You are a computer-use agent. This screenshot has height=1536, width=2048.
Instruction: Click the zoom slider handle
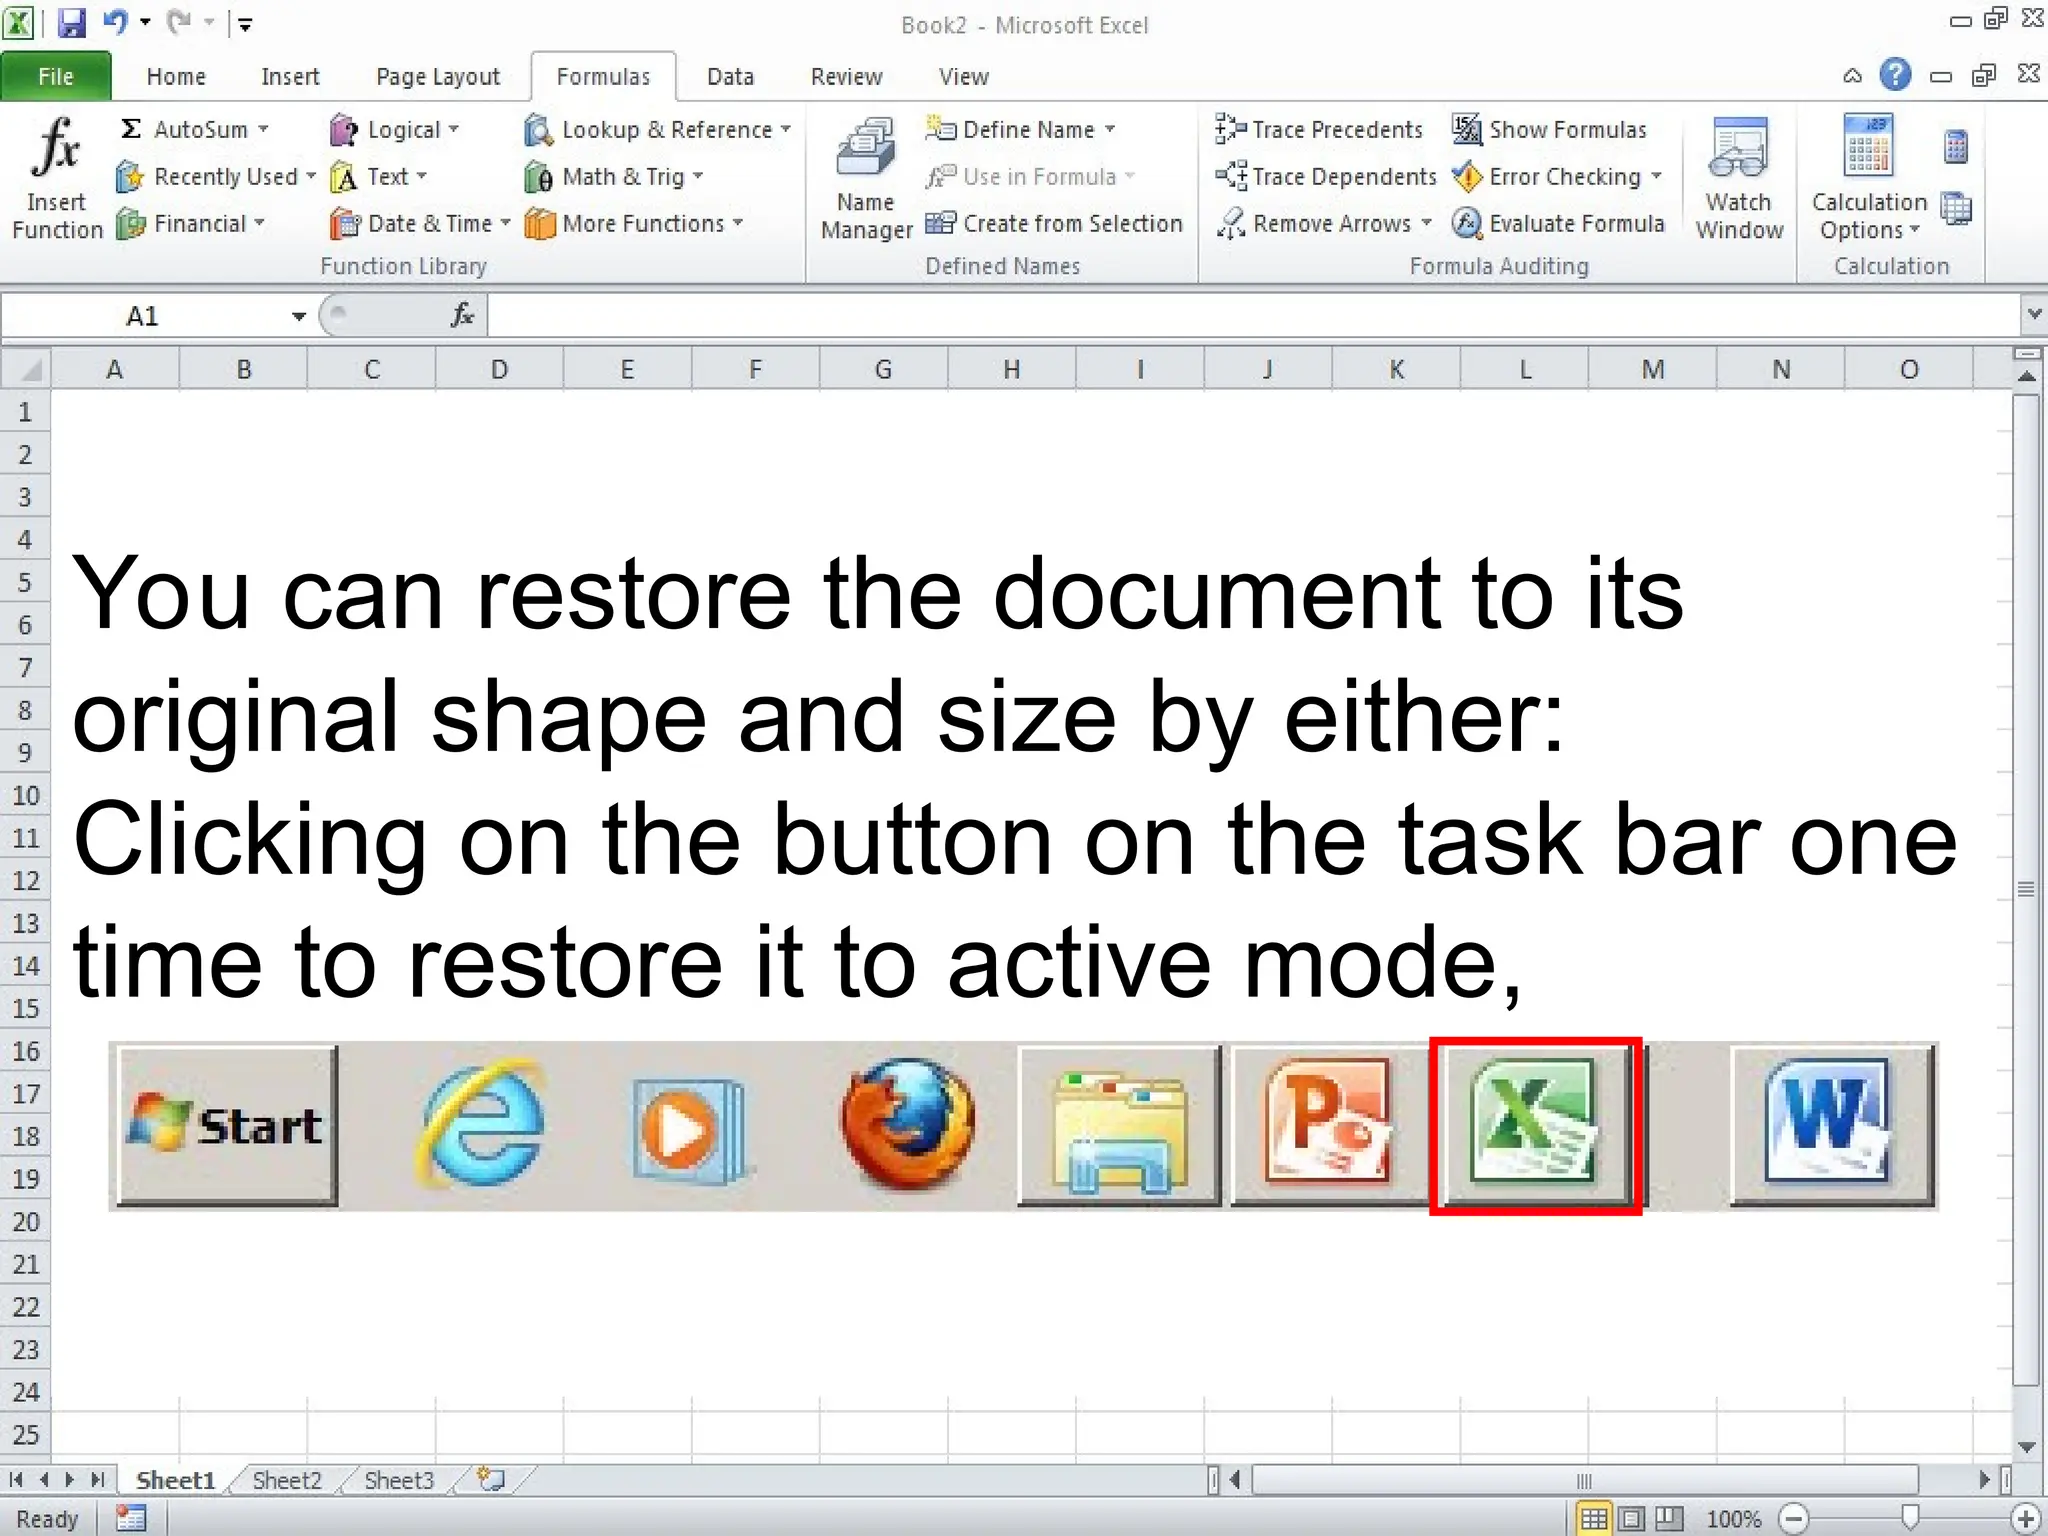[x=1910, y=1518]
